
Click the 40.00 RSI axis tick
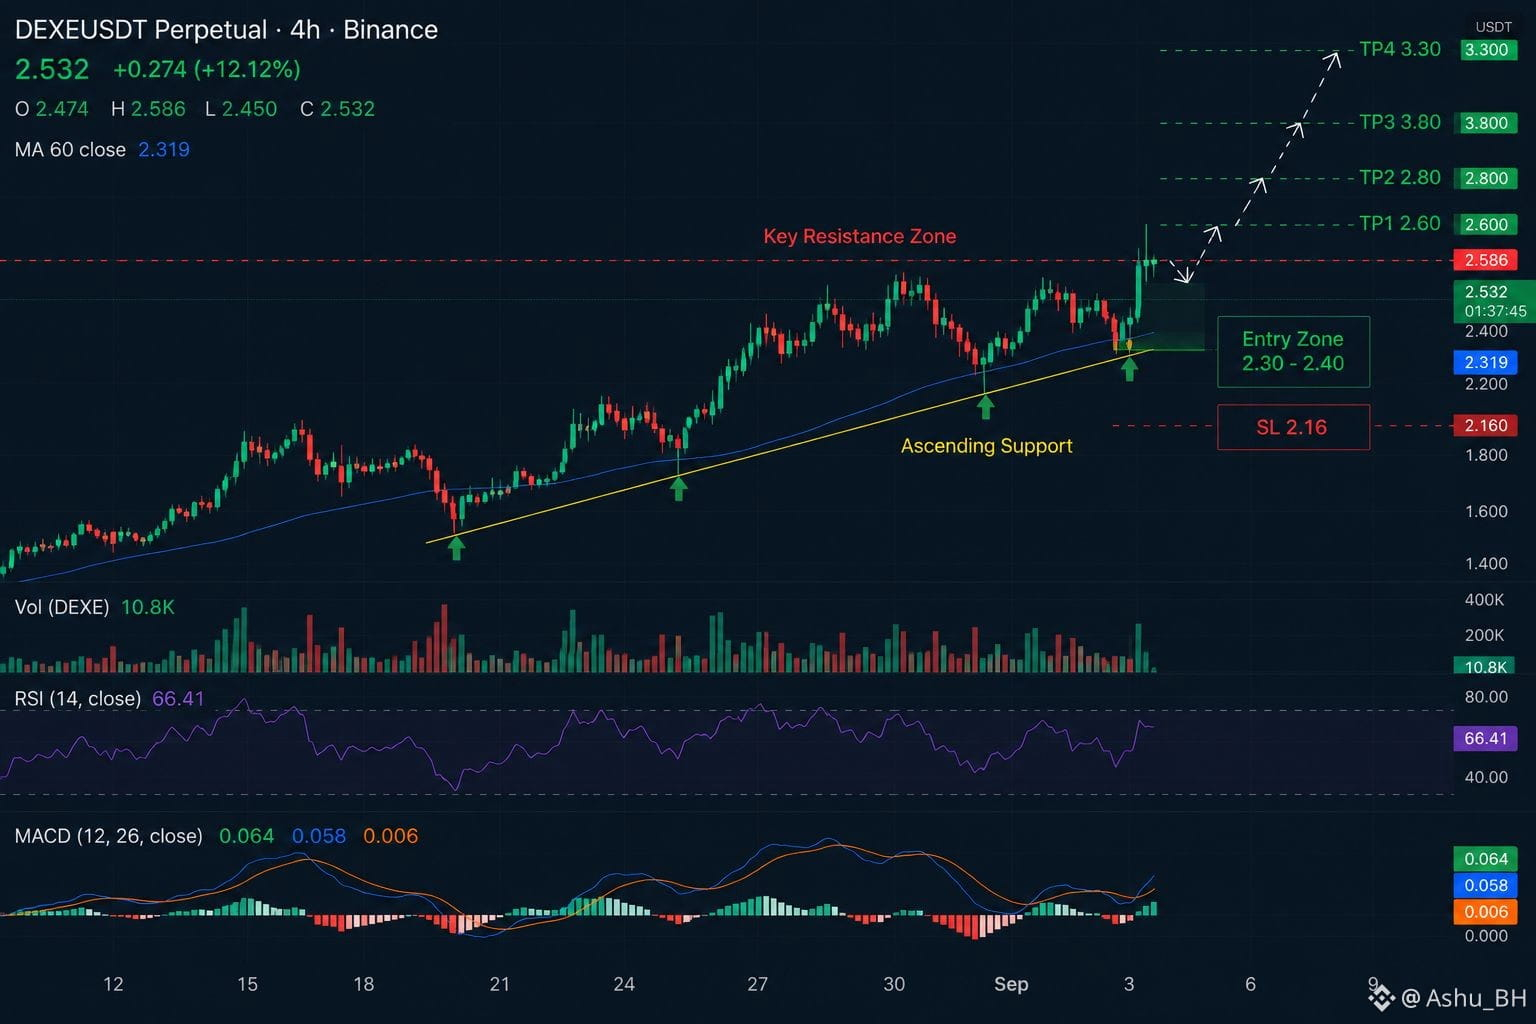[1486, 777]
